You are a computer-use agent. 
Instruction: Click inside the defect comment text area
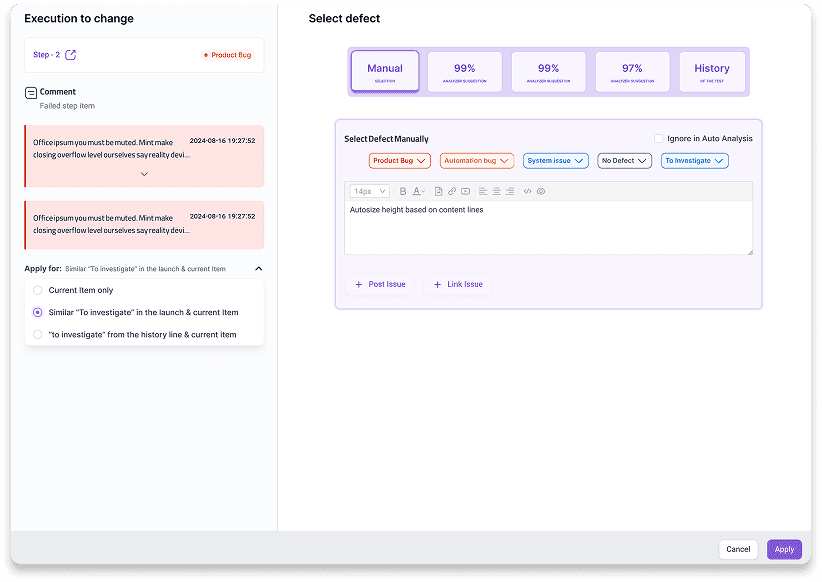point(548,230)
